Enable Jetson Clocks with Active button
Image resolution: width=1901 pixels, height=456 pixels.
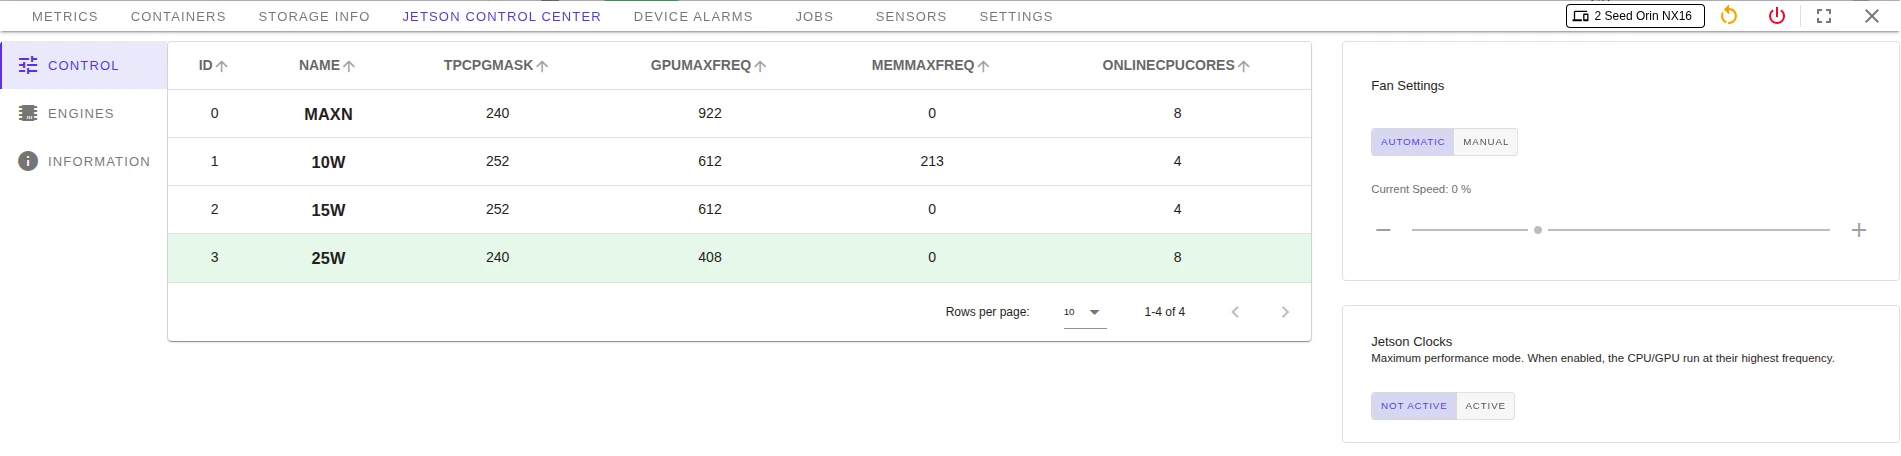[1485, 406]
